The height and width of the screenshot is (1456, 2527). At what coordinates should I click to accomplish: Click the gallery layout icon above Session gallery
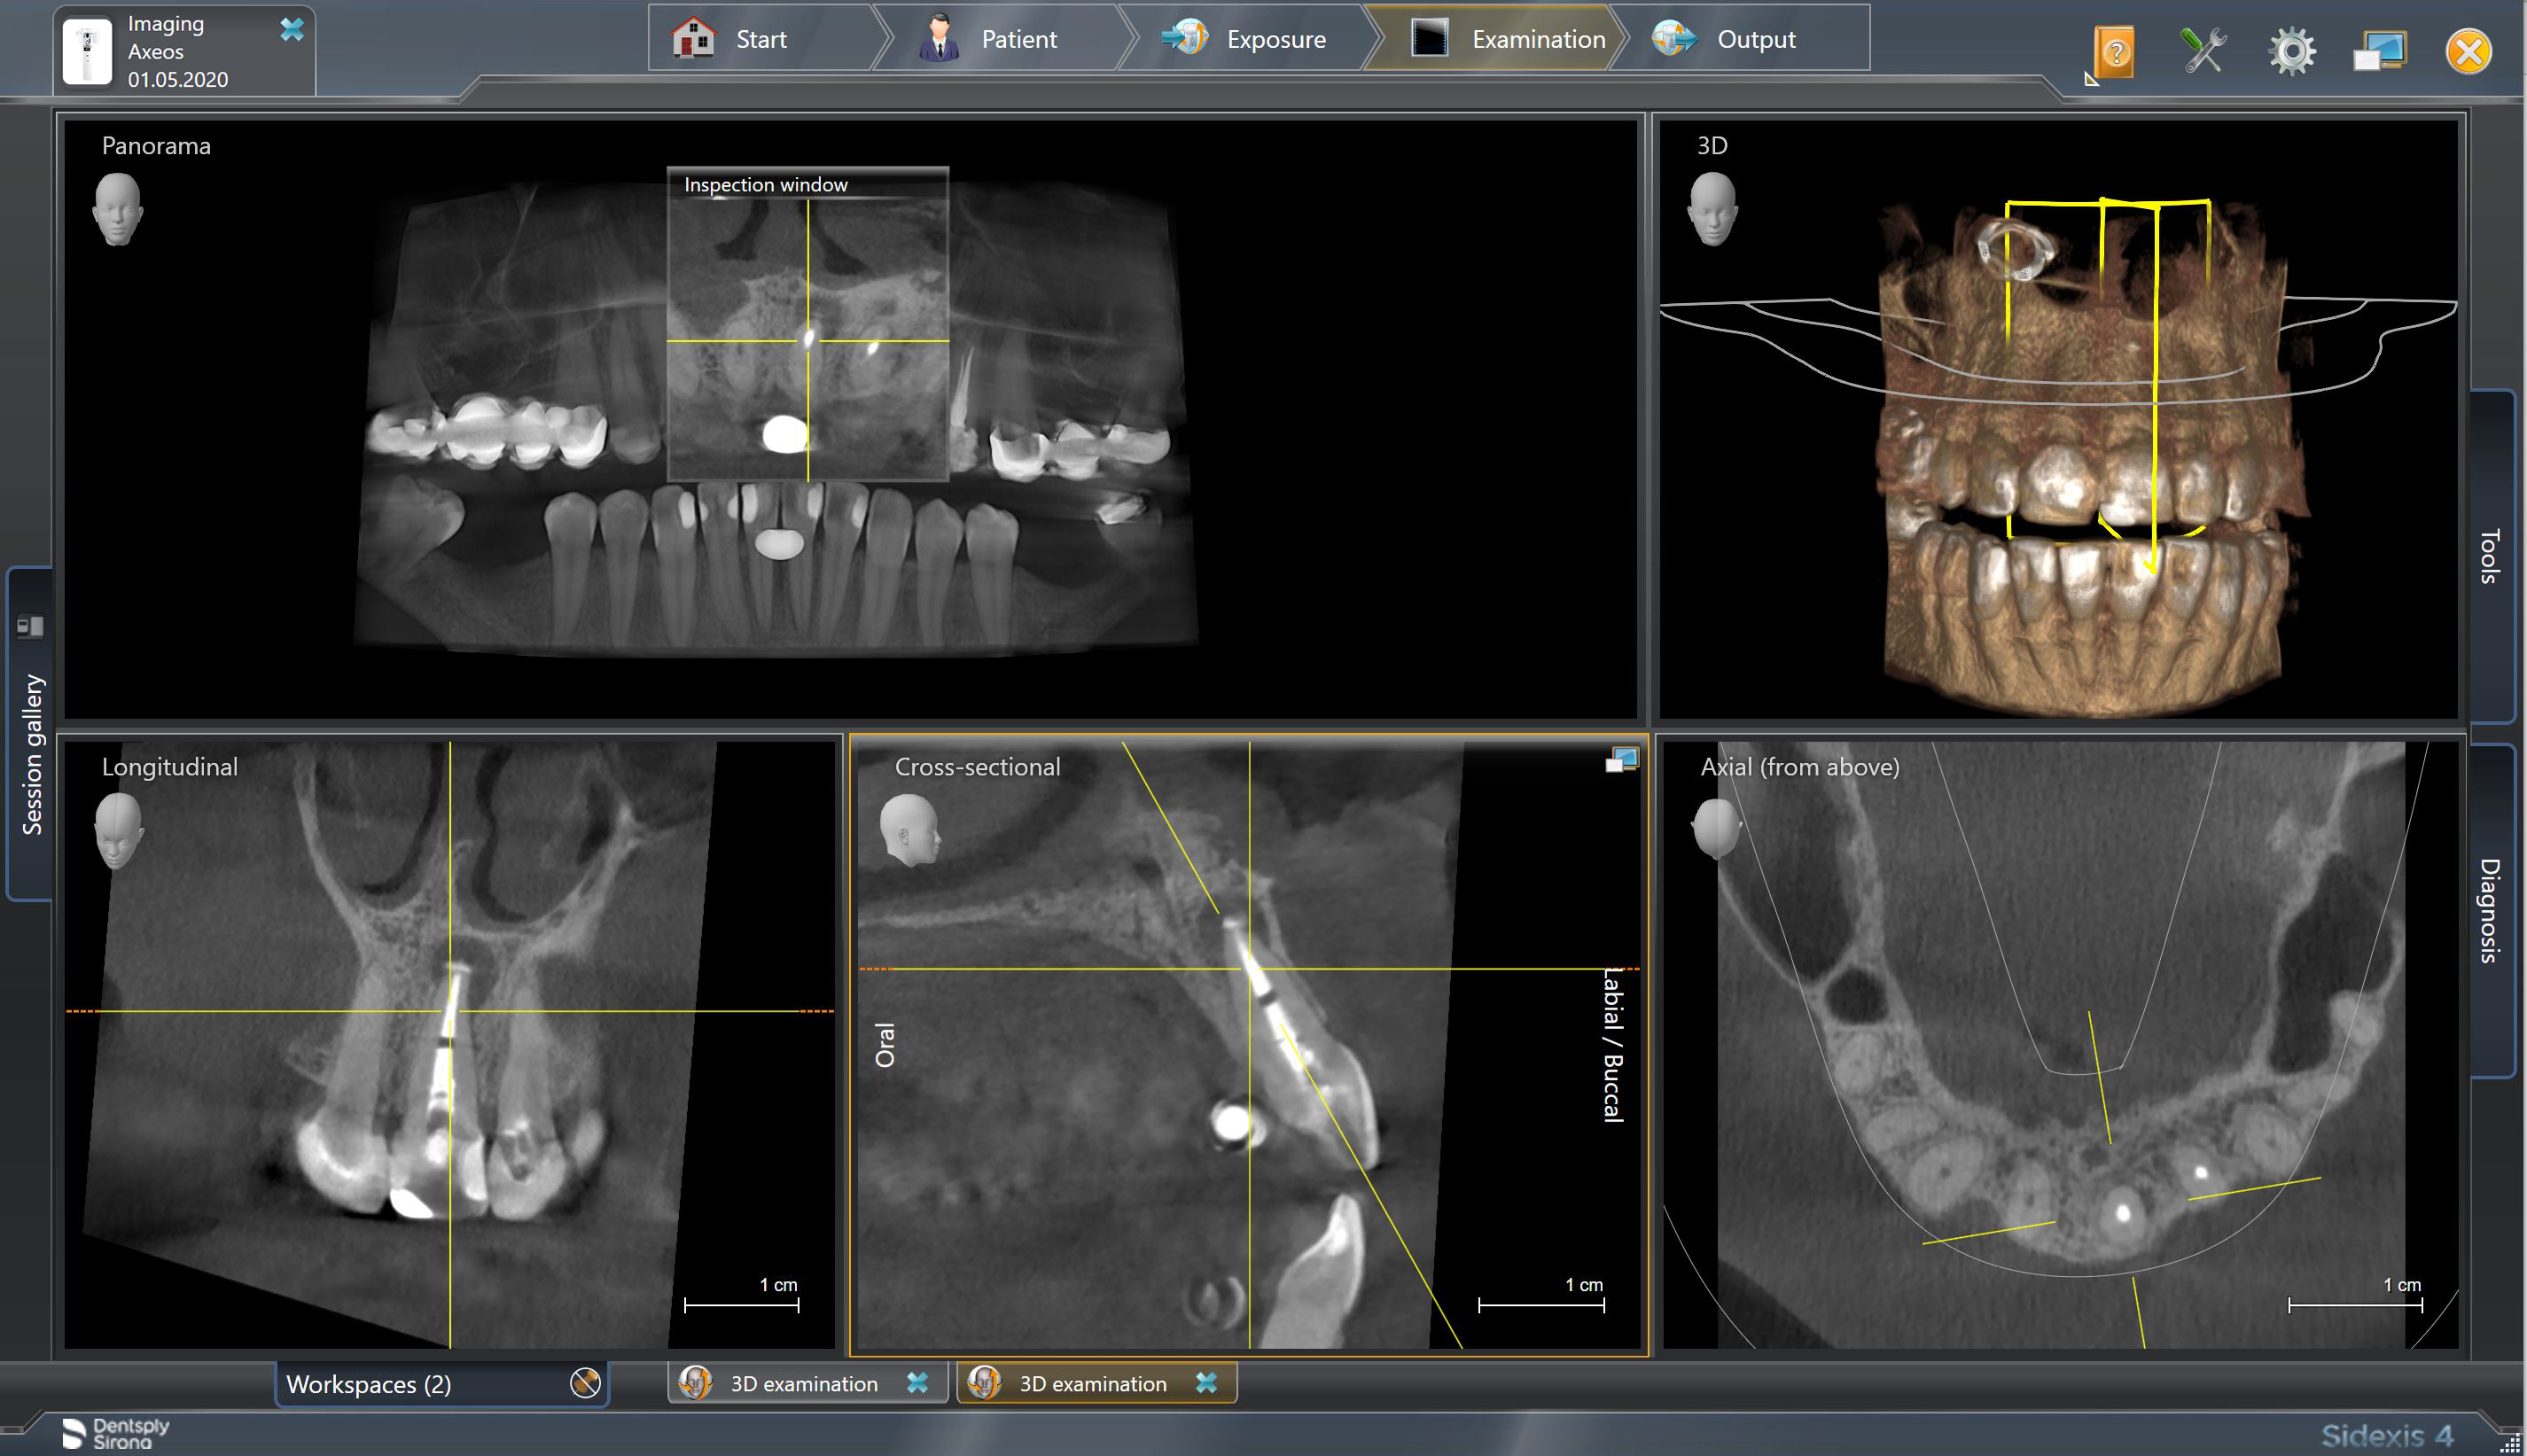point(30,627)
